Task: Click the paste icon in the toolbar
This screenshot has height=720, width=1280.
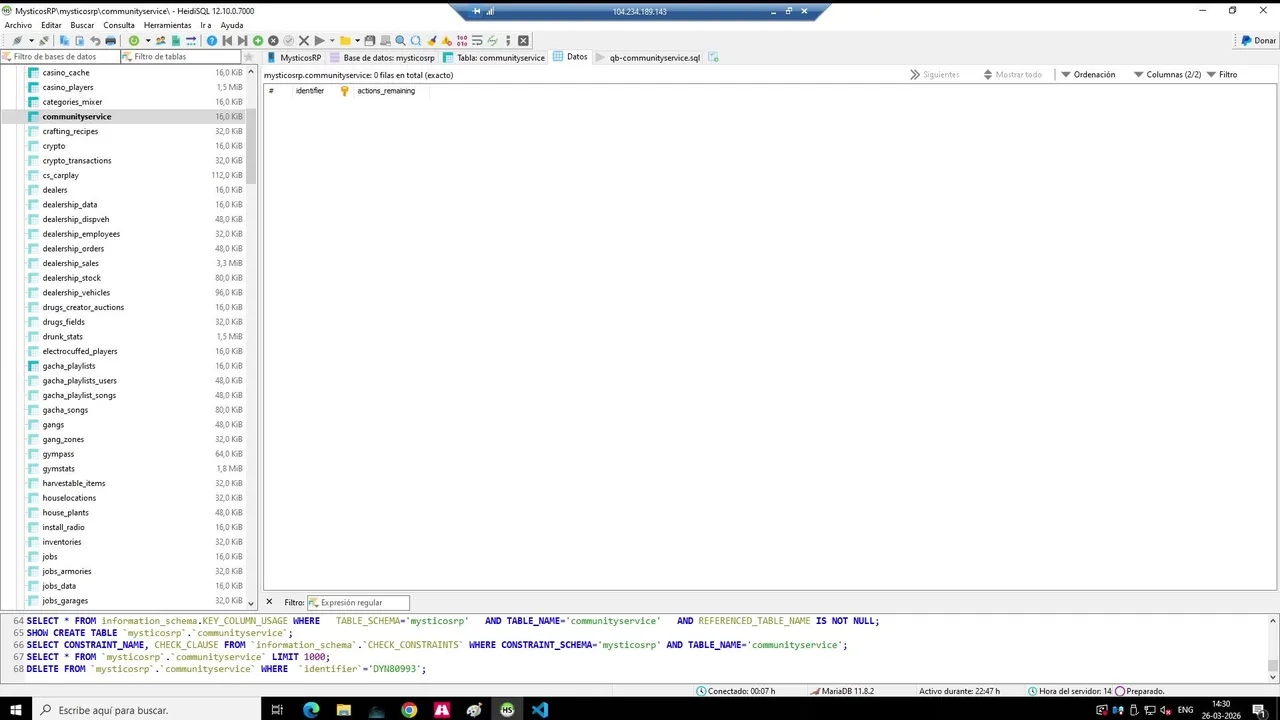Action: (x=80, y=41)
